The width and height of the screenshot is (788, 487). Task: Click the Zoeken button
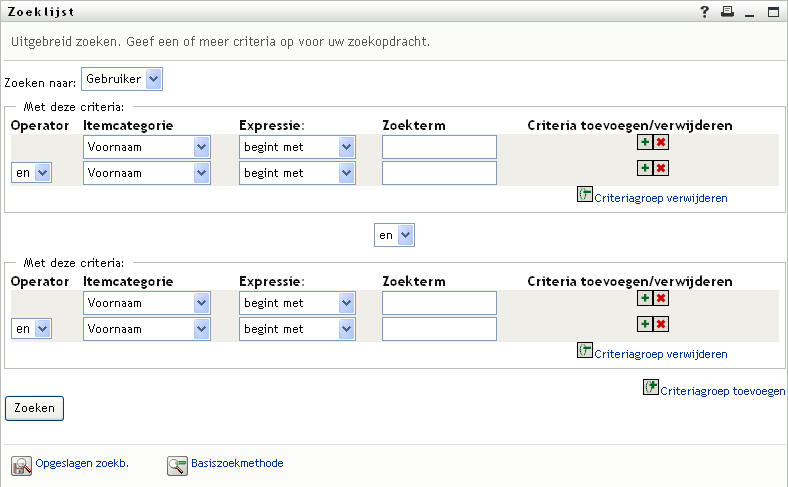pos(34,408)
